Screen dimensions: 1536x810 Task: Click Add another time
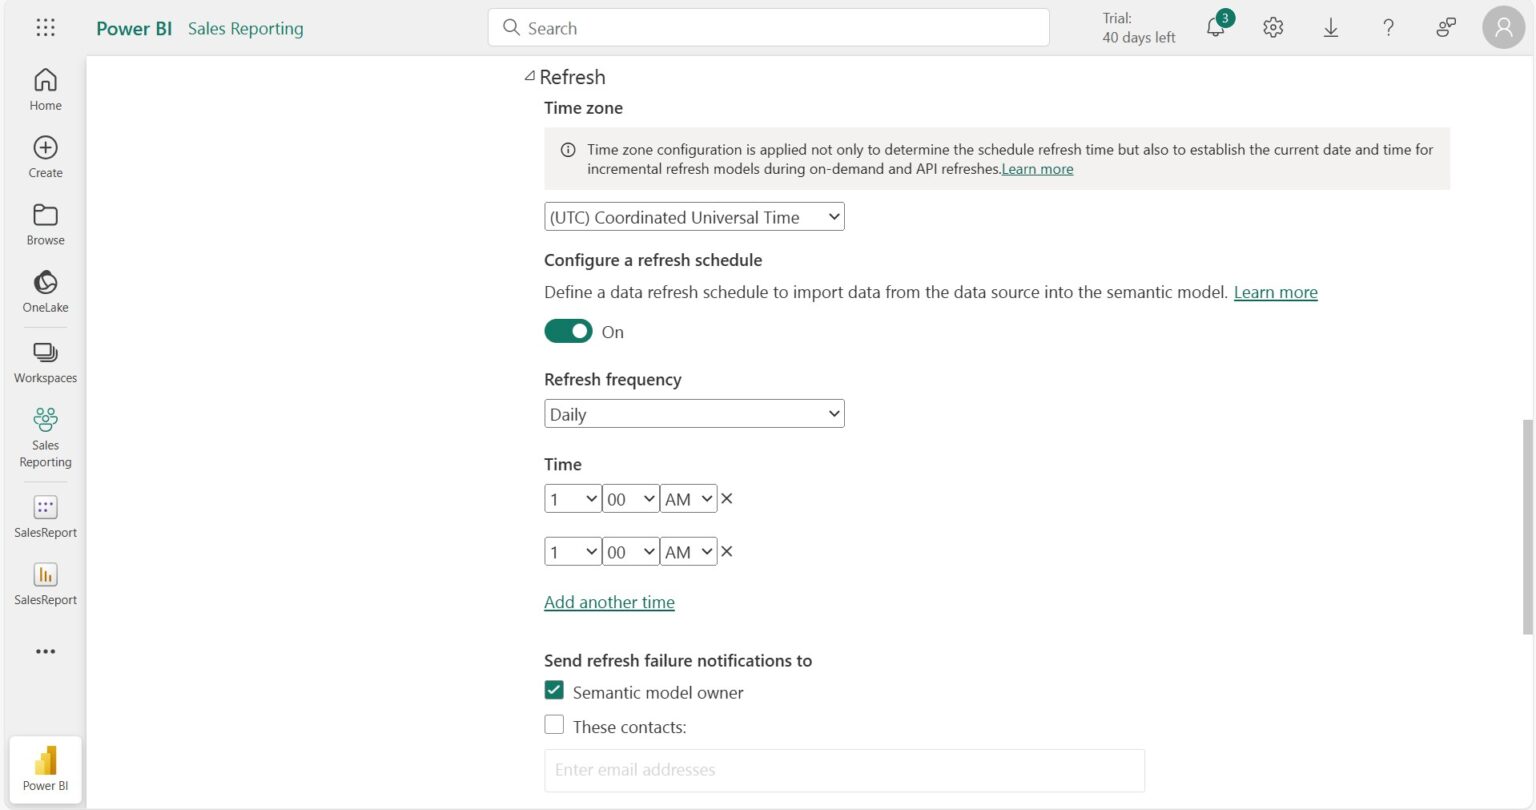tap(609, 602)
